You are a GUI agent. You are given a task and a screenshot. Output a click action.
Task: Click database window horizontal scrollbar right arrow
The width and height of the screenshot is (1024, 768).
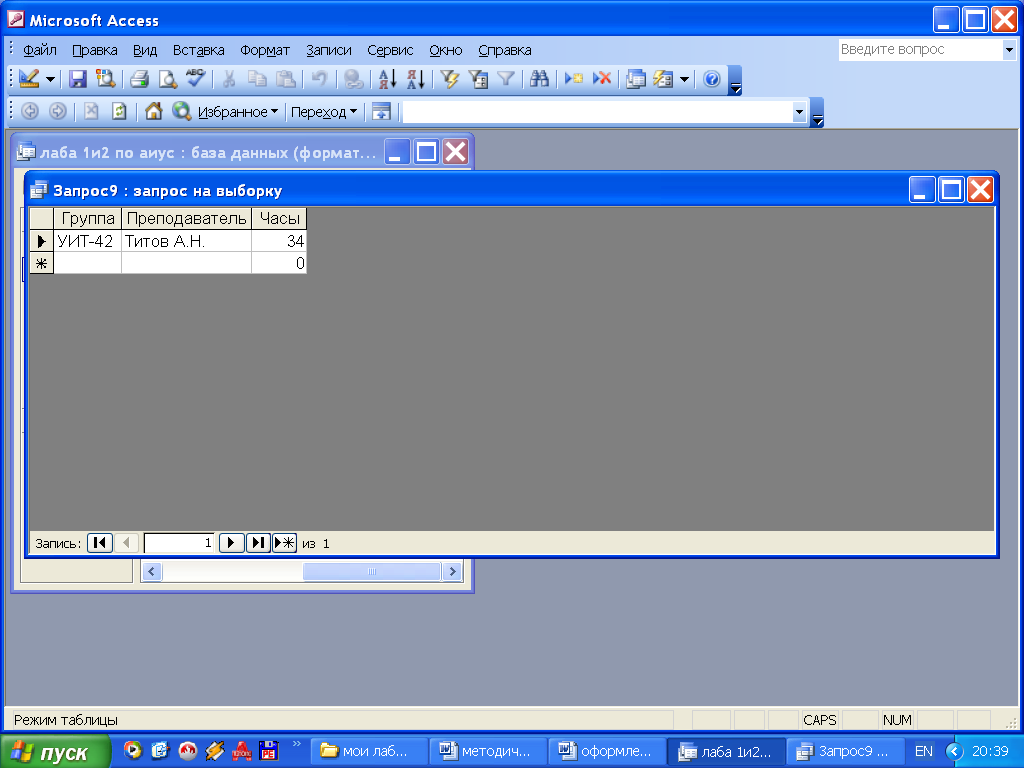click(451, 571)
